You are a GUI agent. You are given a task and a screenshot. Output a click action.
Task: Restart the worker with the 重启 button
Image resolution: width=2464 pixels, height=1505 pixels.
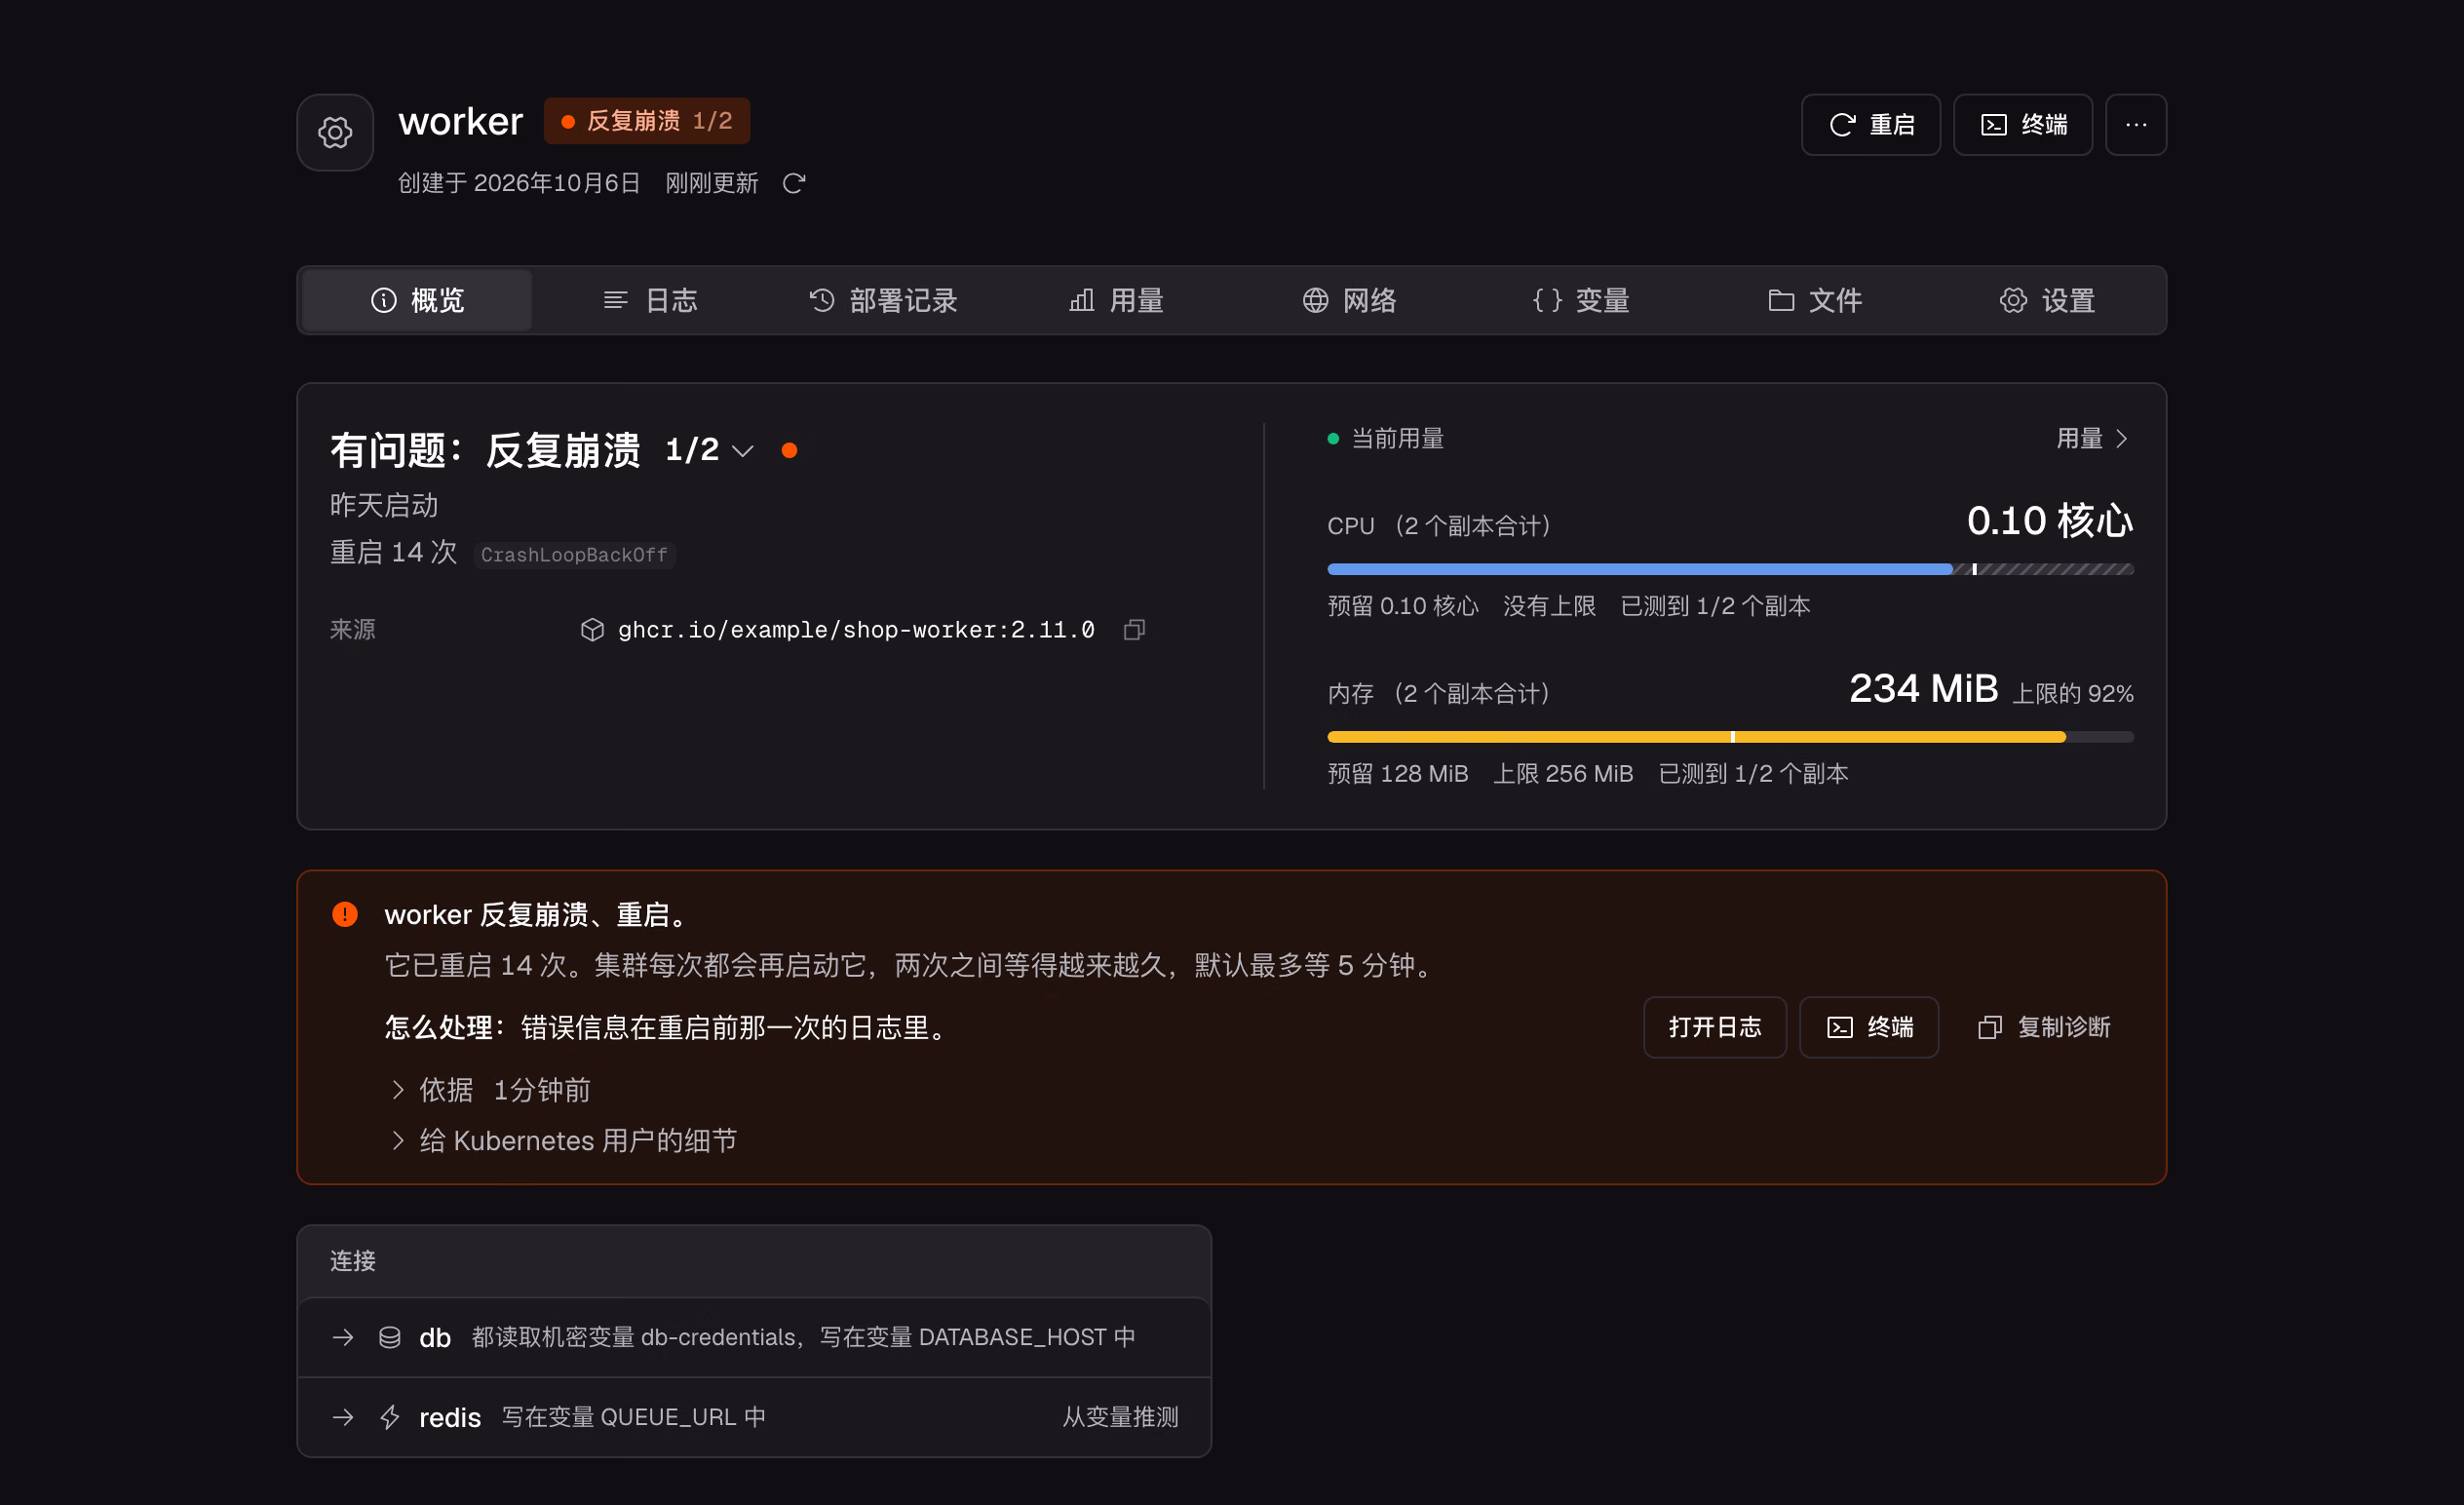1870,125
